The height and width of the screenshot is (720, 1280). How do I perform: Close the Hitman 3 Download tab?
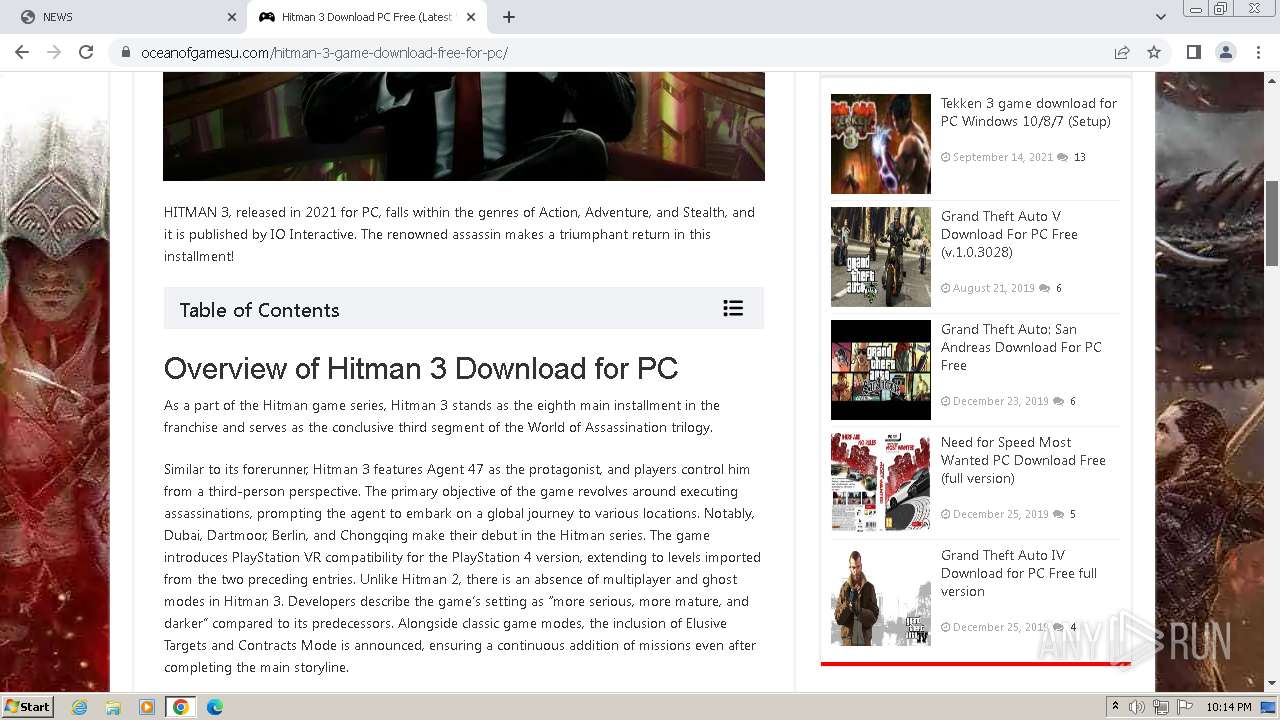(x=471, y=17)
